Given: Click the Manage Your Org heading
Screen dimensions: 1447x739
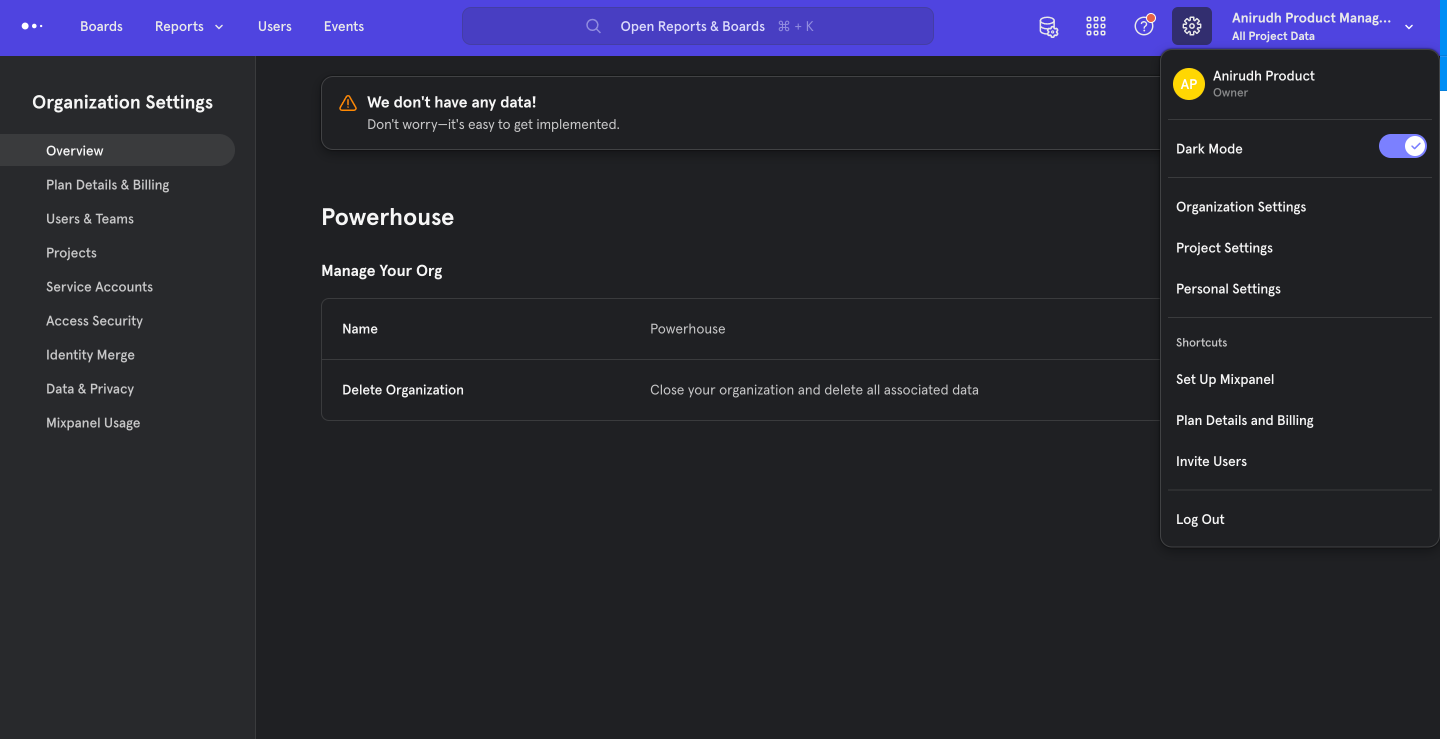Looking at the screenshot, I should coord(381,271).
